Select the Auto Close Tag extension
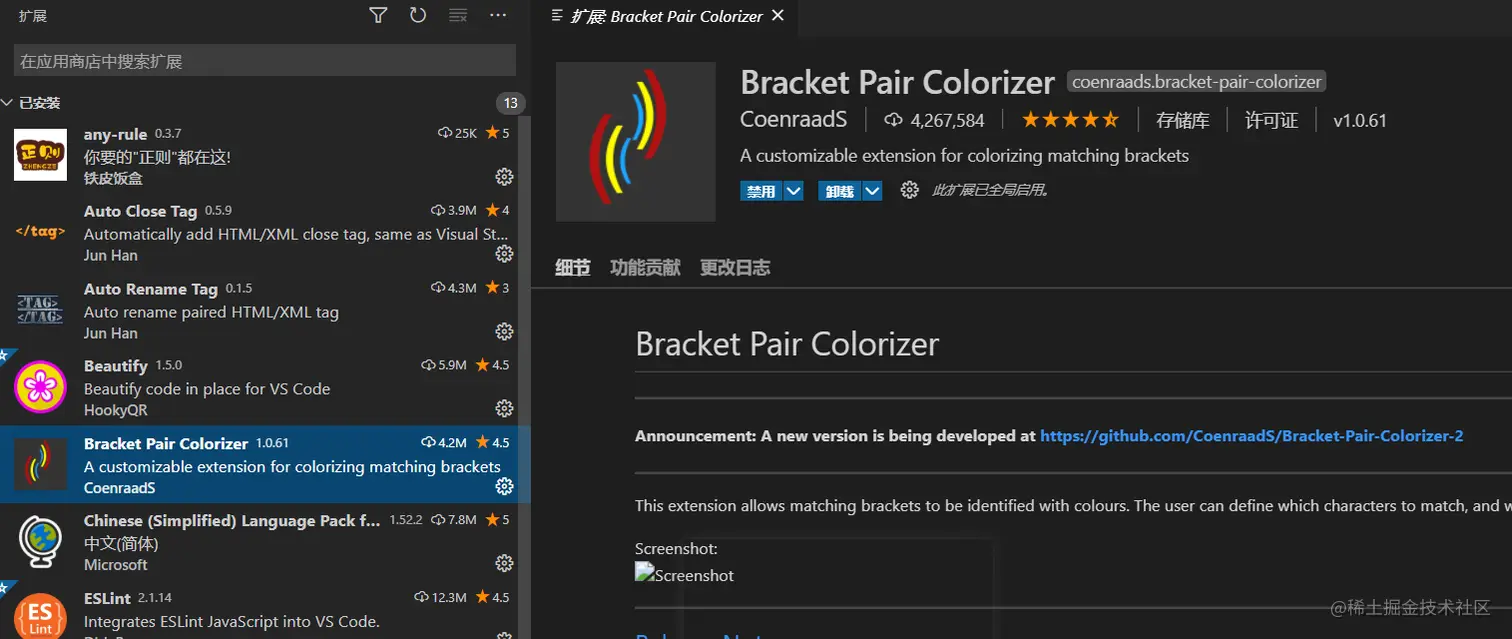Screen dimensions: 1512x639 (x=265, y=233)
